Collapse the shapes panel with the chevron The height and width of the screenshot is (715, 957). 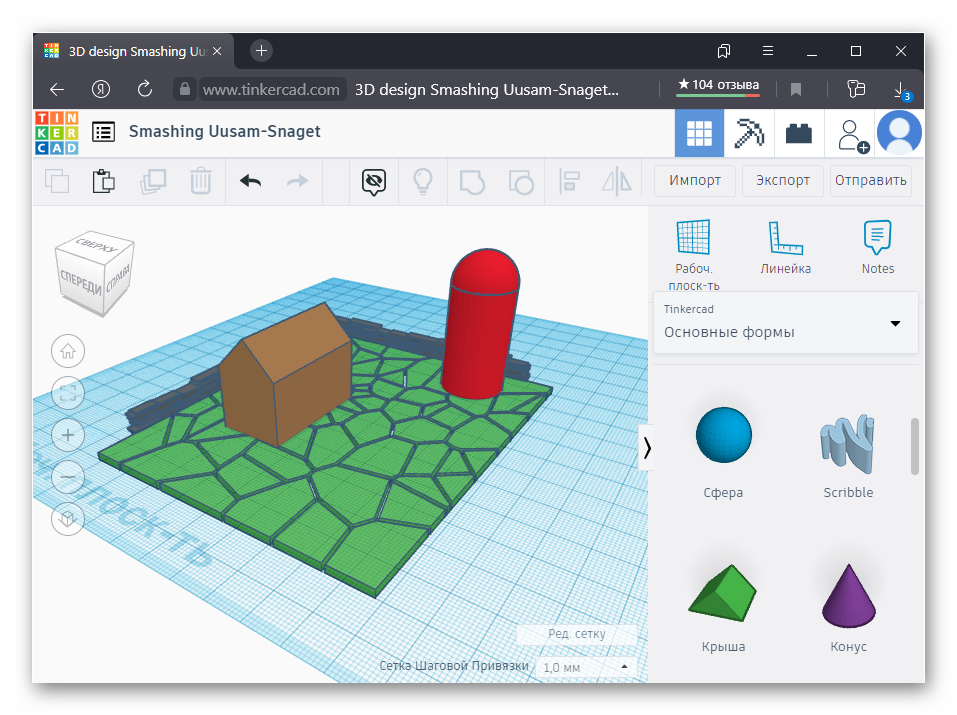point(647,448)
